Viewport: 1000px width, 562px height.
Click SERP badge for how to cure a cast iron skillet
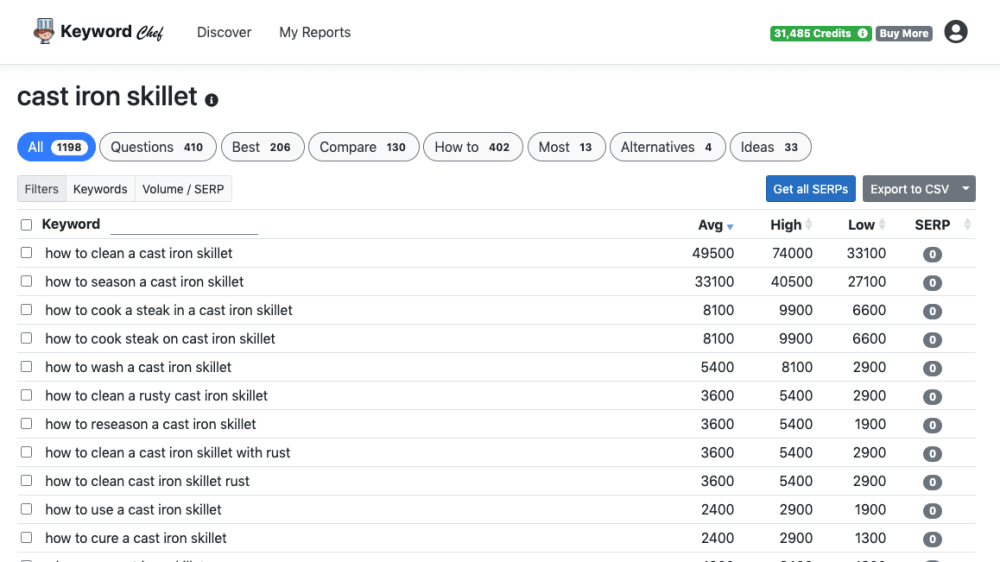pos(932,539)
